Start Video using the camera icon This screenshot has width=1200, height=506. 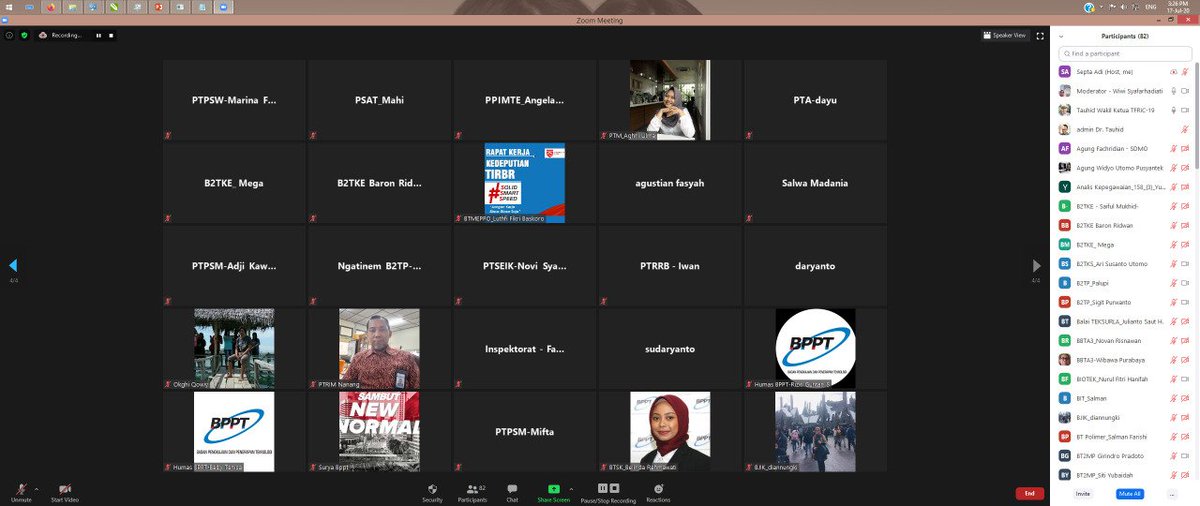[65, 492]
